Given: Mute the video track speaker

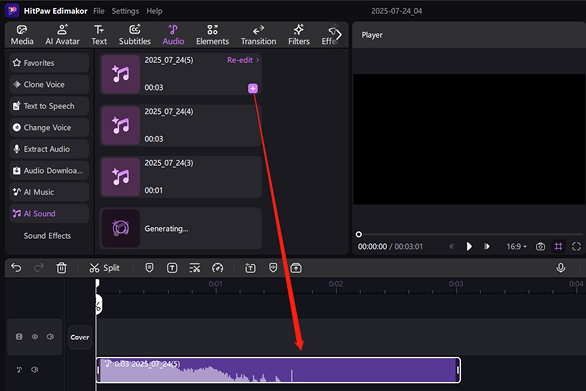Looking at the screenshot, I should click(50, 337).
